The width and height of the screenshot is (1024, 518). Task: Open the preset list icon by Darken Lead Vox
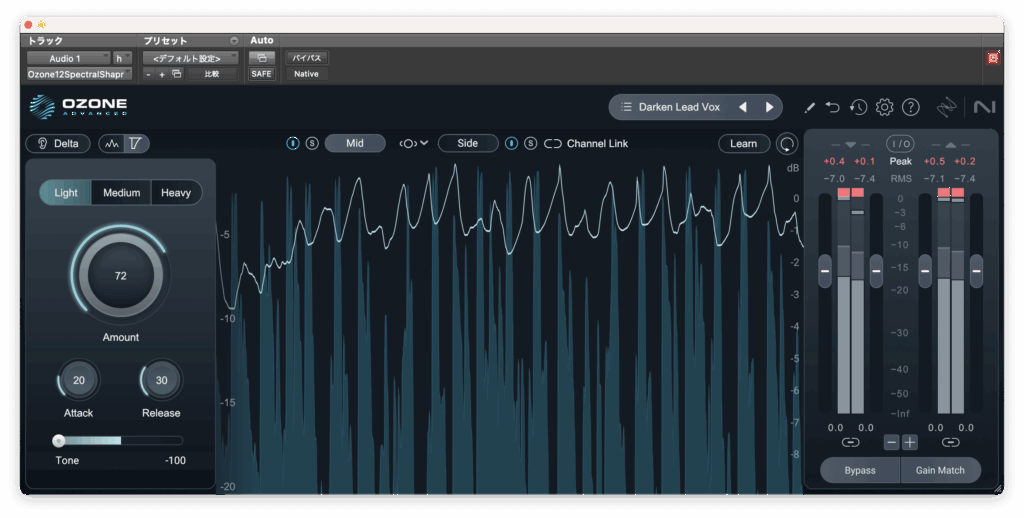pos(626,107)
